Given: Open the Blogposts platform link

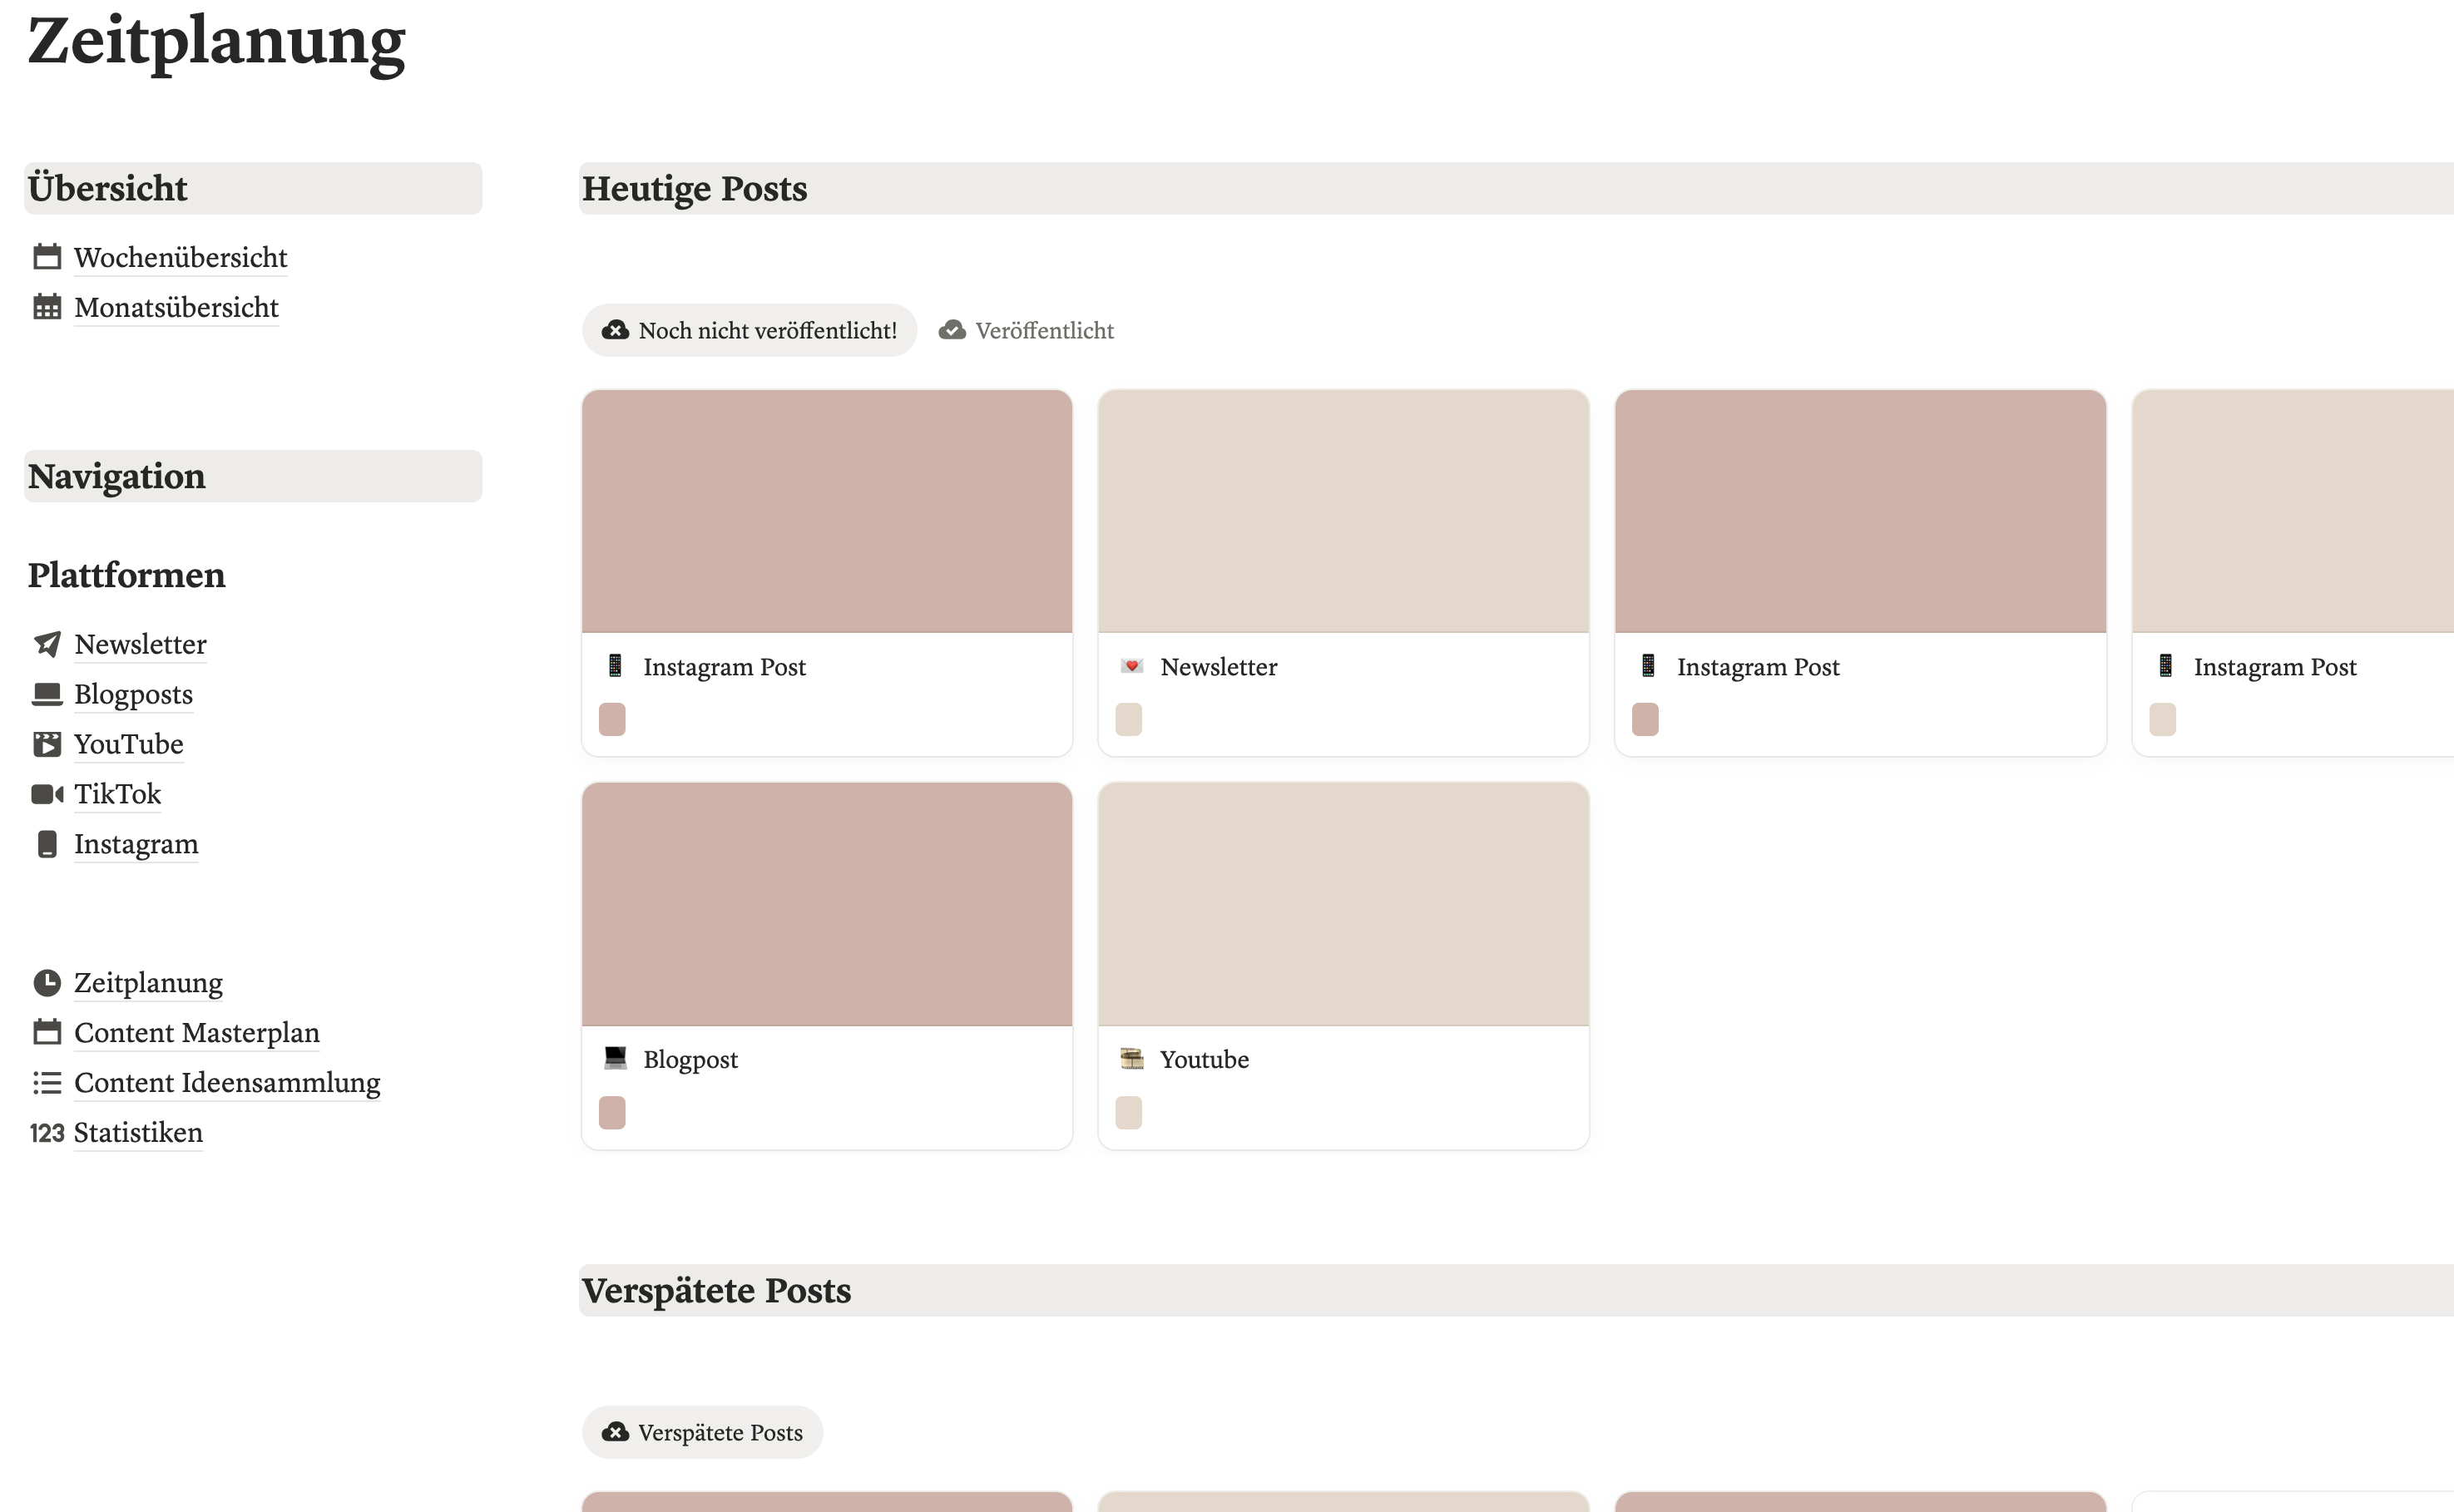Looking at the screenshot, I should point(133,694).
